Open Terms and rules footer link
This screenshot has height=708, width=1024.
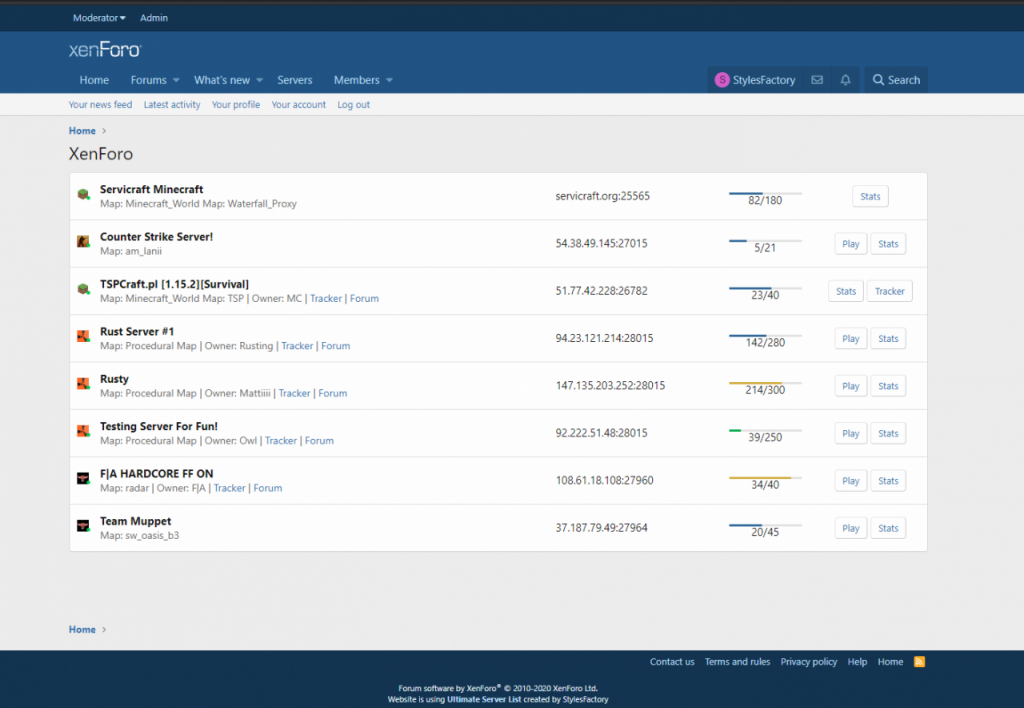tap(737, 662)
